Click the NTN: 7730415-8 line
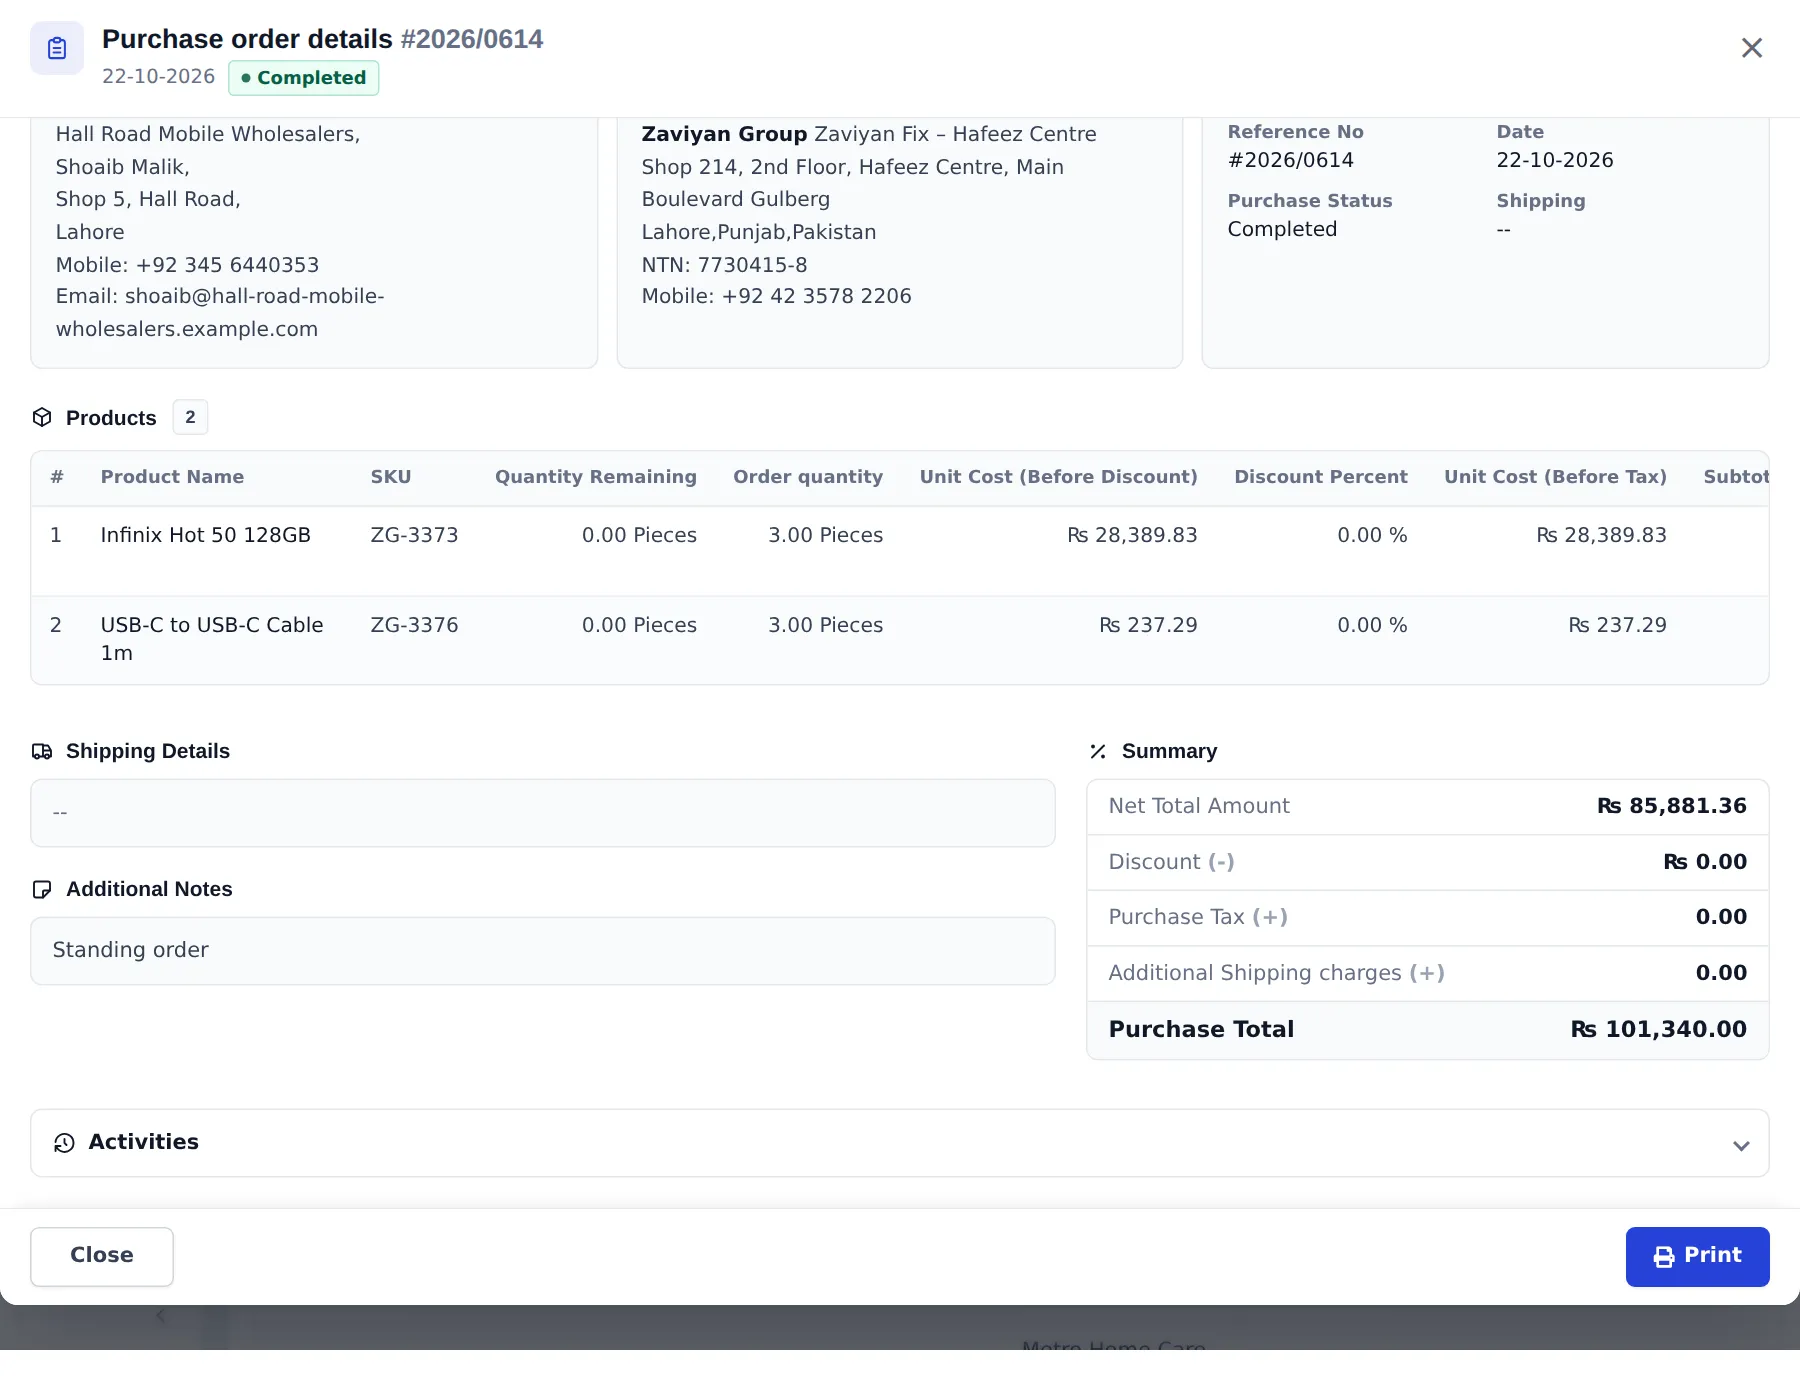 [724, 265]
